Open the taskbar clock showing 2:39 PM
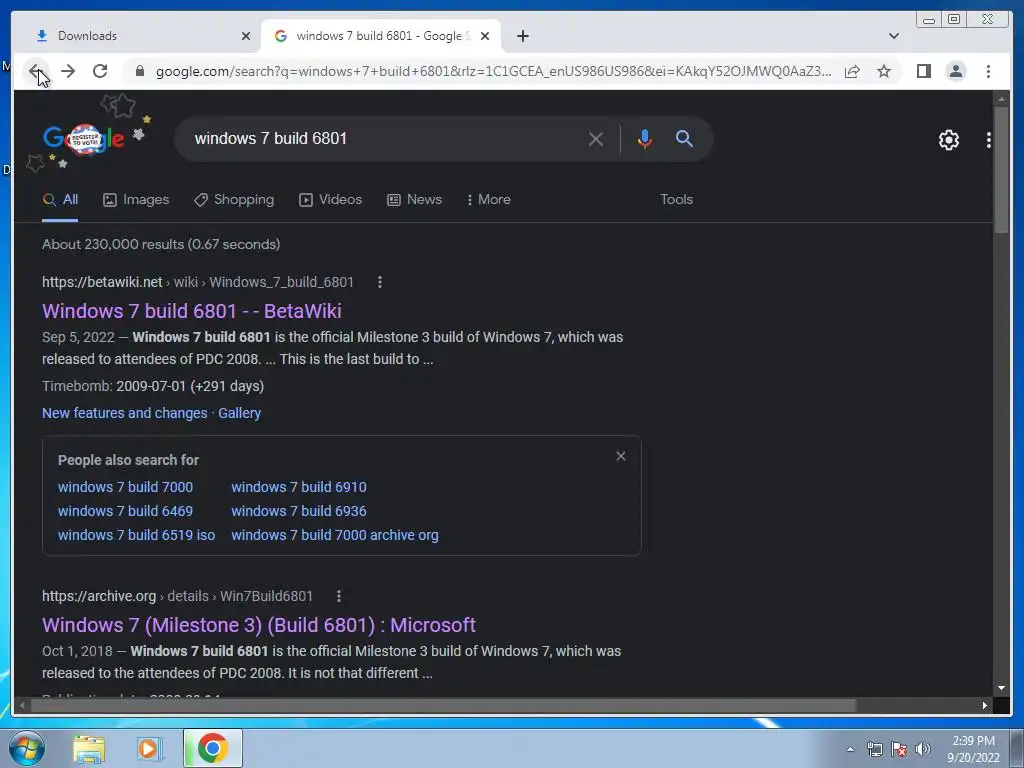Viewport: 1024px width, 768px height. pyautogui.click(x=973, y=749)
